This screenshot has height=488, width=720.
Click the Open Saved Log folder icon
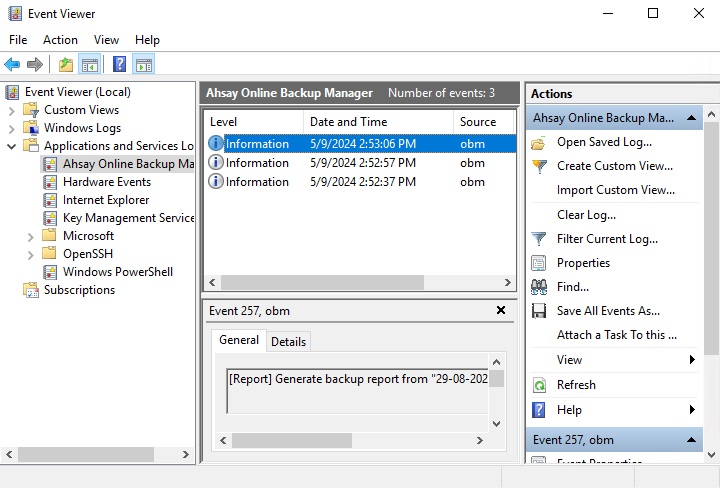(x=539, y=143)
